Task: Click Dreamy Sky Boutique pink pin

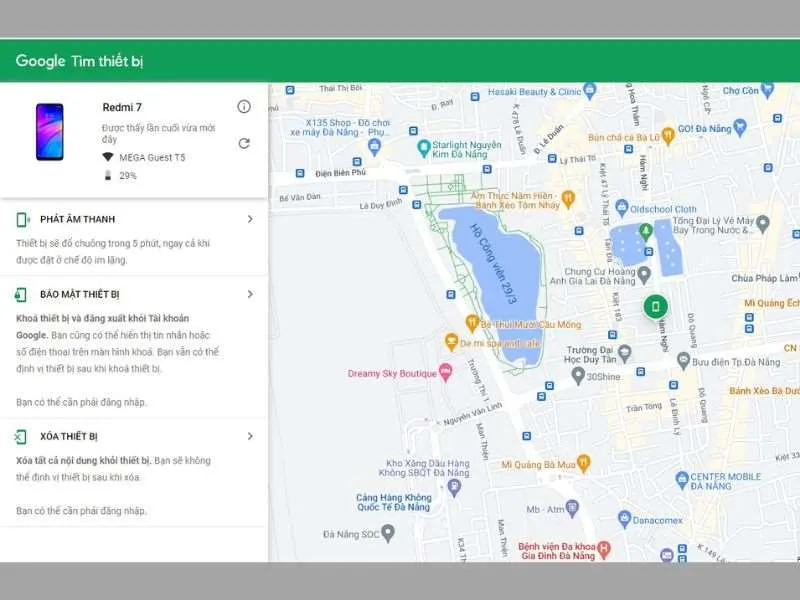Action: 445,372
